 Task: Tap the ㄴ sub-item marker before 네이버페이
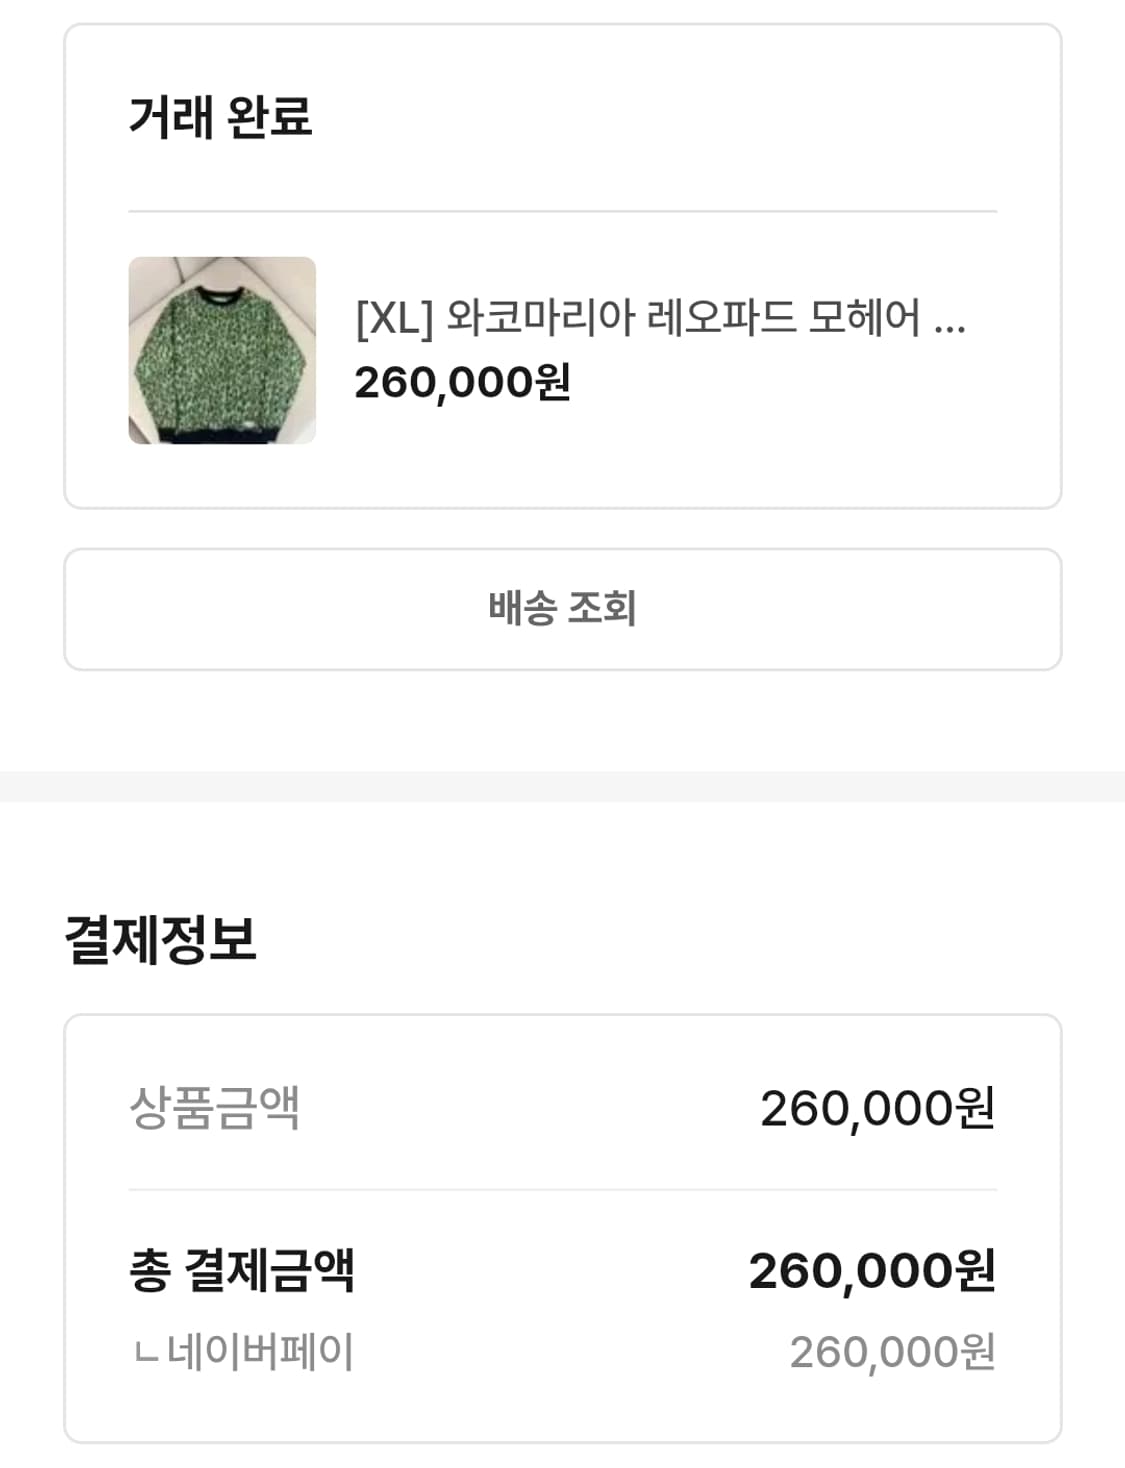pyautogui.click(x=146, y=1355)
